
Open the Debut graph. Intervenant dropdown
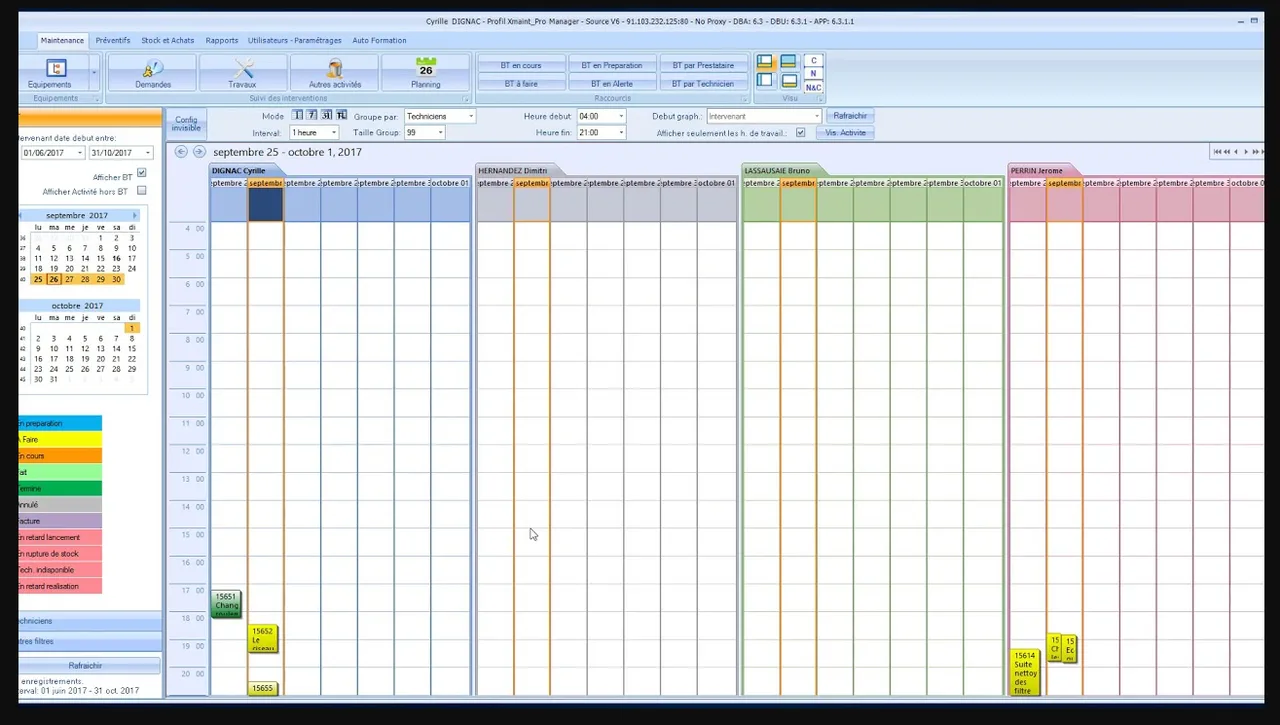click(816, 116)
